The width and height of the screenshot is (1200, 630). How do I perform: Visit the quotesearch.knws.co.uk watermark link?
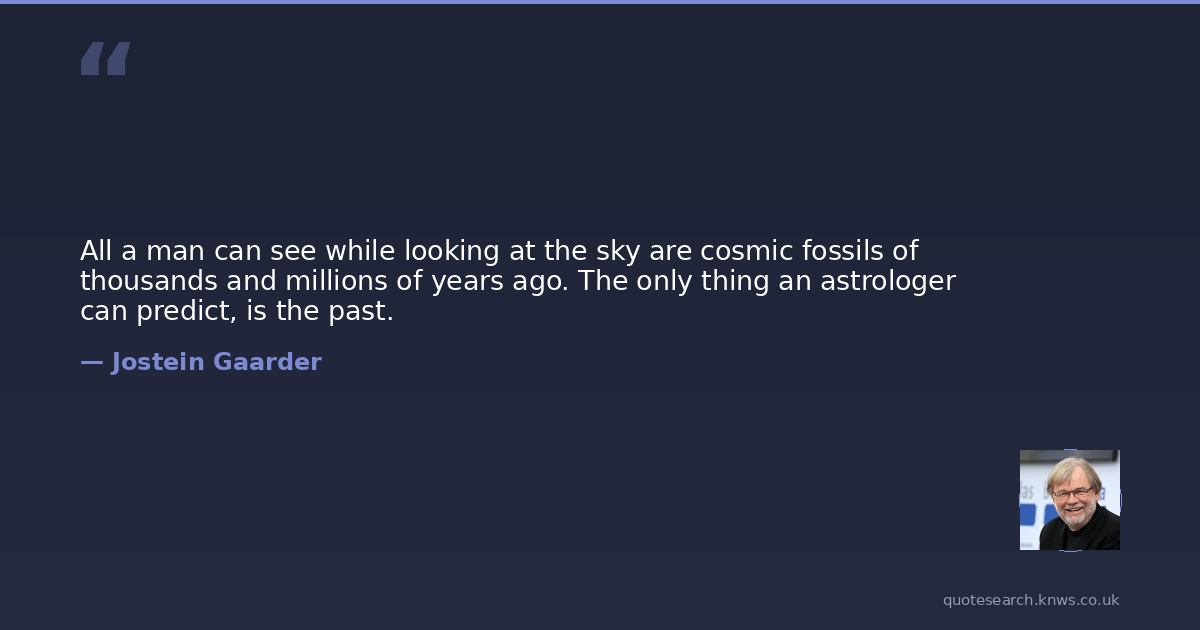[x=1031, y=600]
